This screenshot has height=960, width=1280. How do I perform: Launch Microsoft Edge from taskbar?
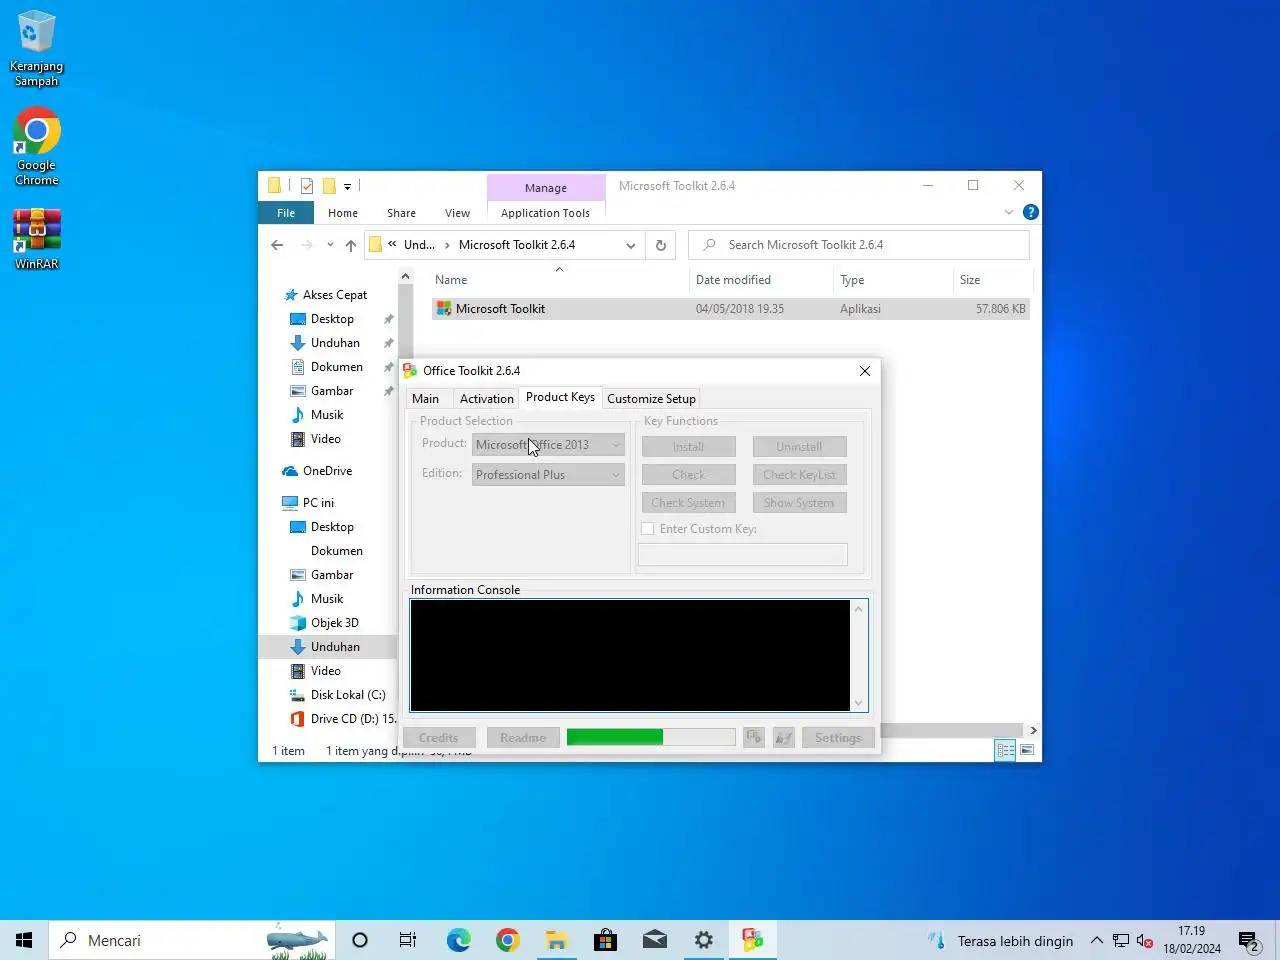point(458,940)
